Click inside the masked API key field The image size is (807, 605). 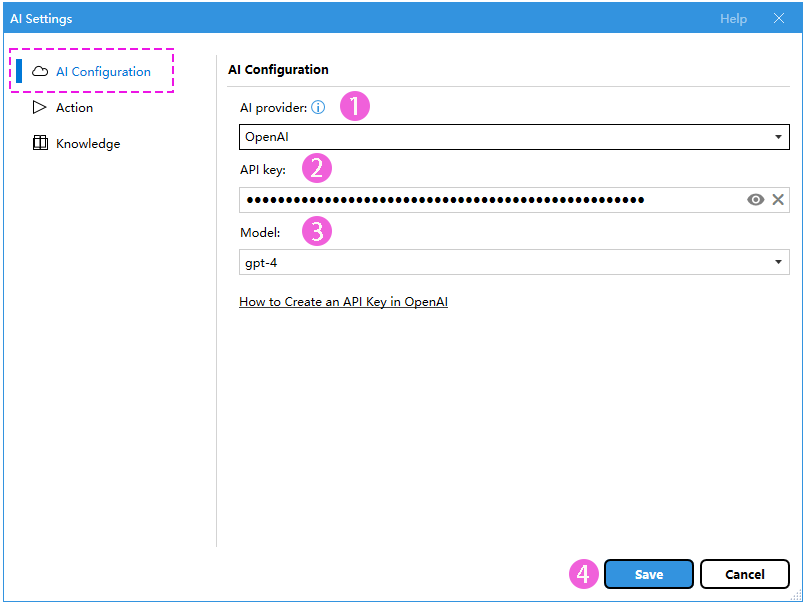tap(490, 200)
